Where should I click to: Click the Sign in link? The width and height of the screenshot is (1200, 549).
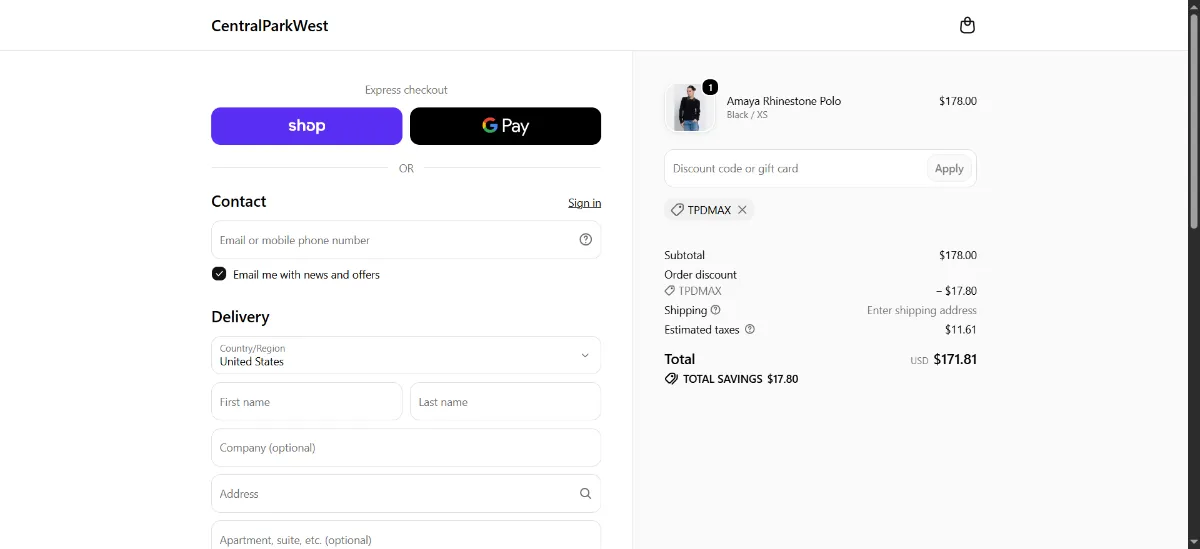pos(584,203)
